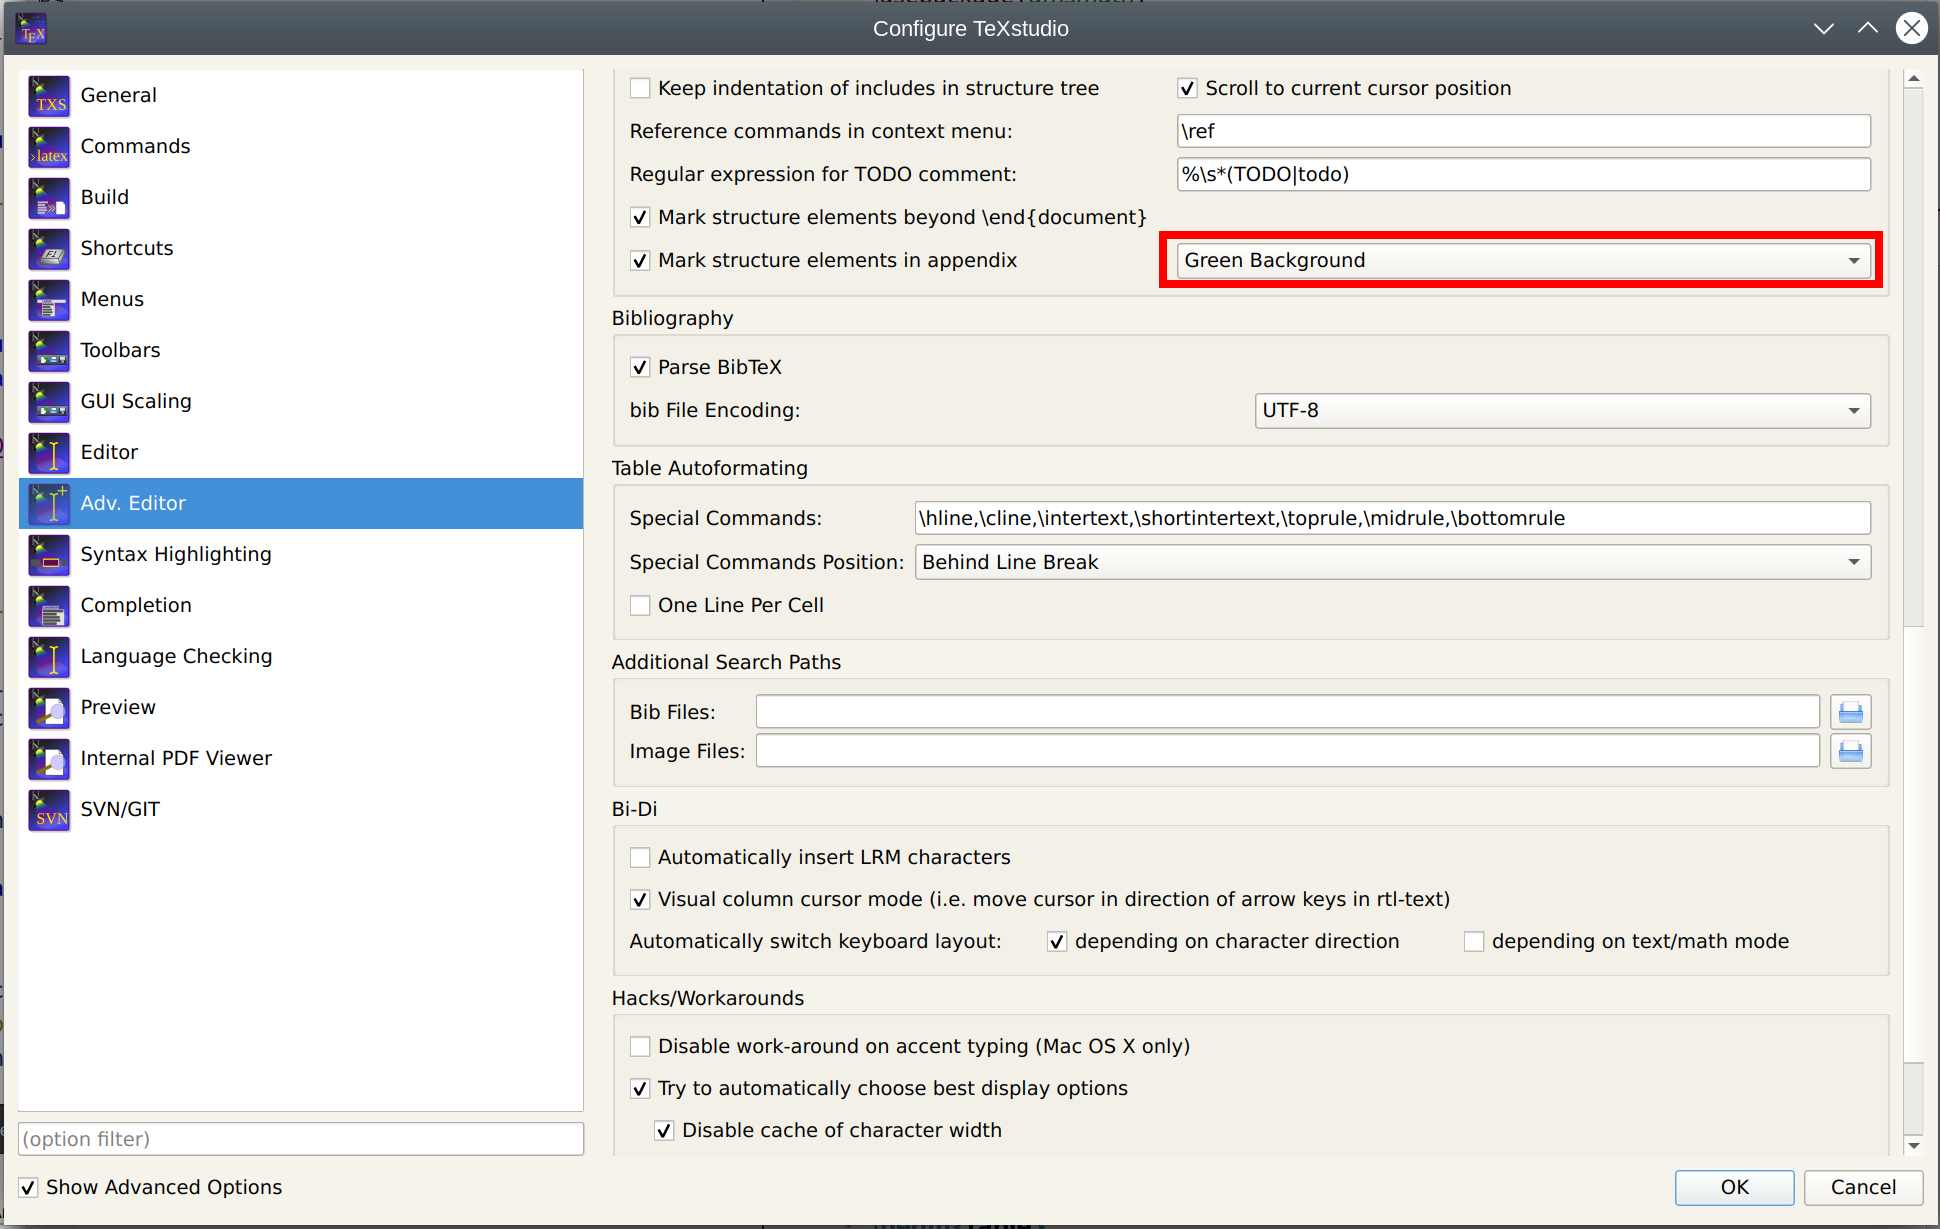Click the Cancel button
Viewport: 1940px width, 1229px height.
point(1862,1187)
